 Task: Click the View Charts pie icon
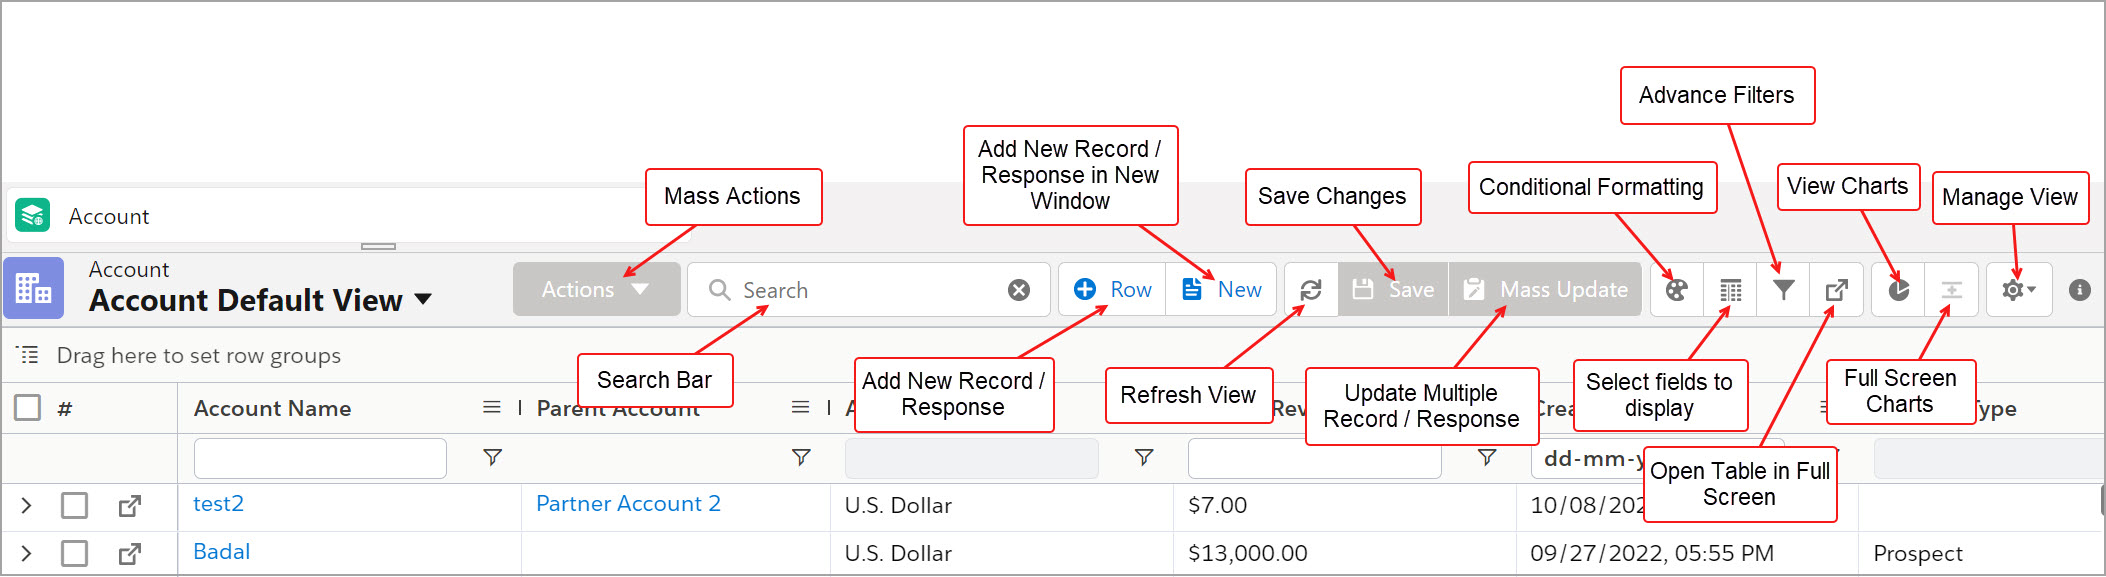1898,290
